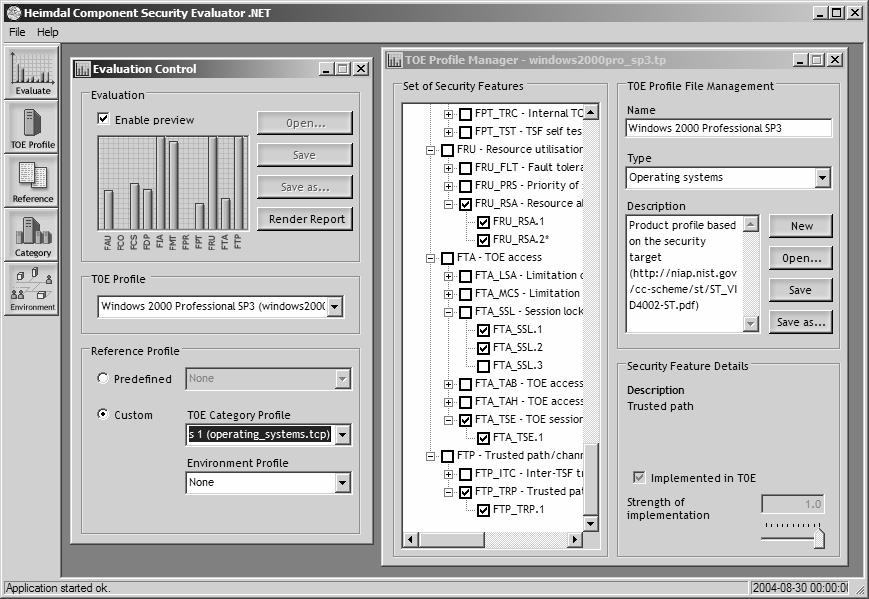Uncheck the FTP_TRP.1 checkbox

[x=483, y=510]
